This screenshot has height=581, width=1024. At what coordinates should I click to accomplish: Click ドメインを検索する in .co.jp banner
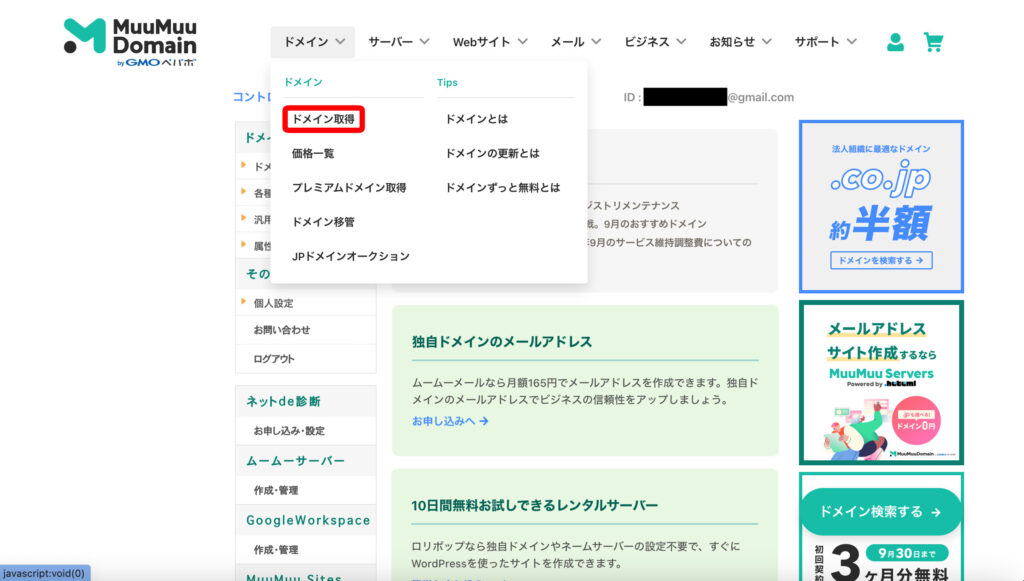click(881, 260)
